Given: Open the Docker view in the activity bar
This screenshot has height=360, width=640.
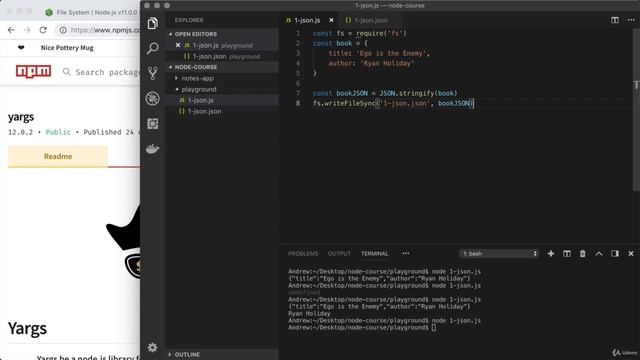Looking at the screenshot, I should (x=153, y=149).
